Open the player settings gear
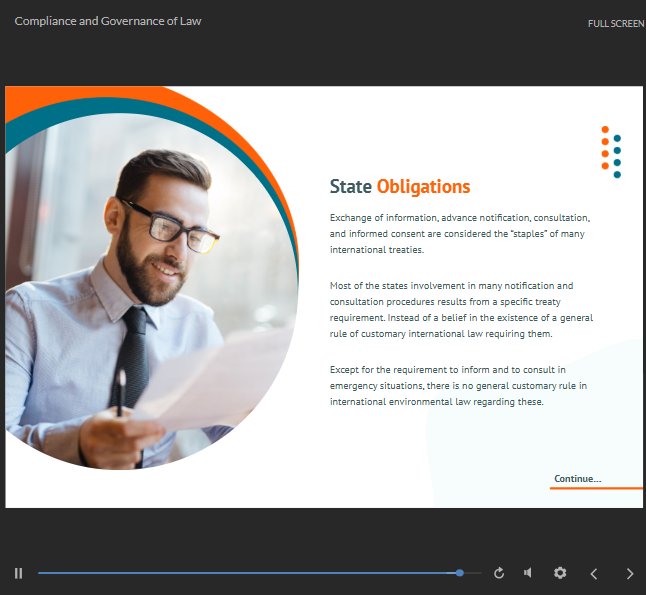 click(560, 573)
